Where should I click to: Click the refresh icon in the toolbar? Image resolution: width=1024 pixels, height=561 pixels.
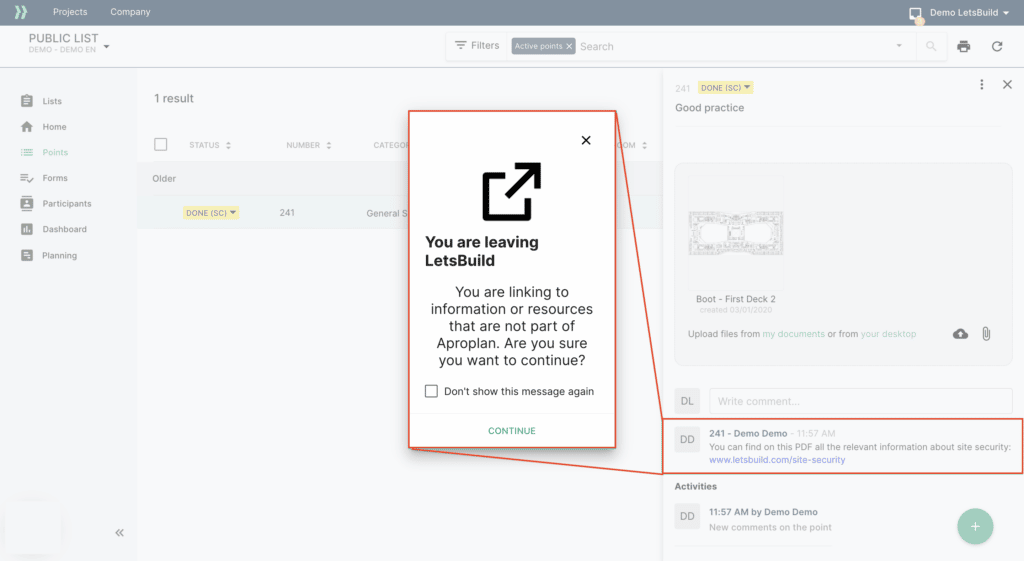pos(996,46)
